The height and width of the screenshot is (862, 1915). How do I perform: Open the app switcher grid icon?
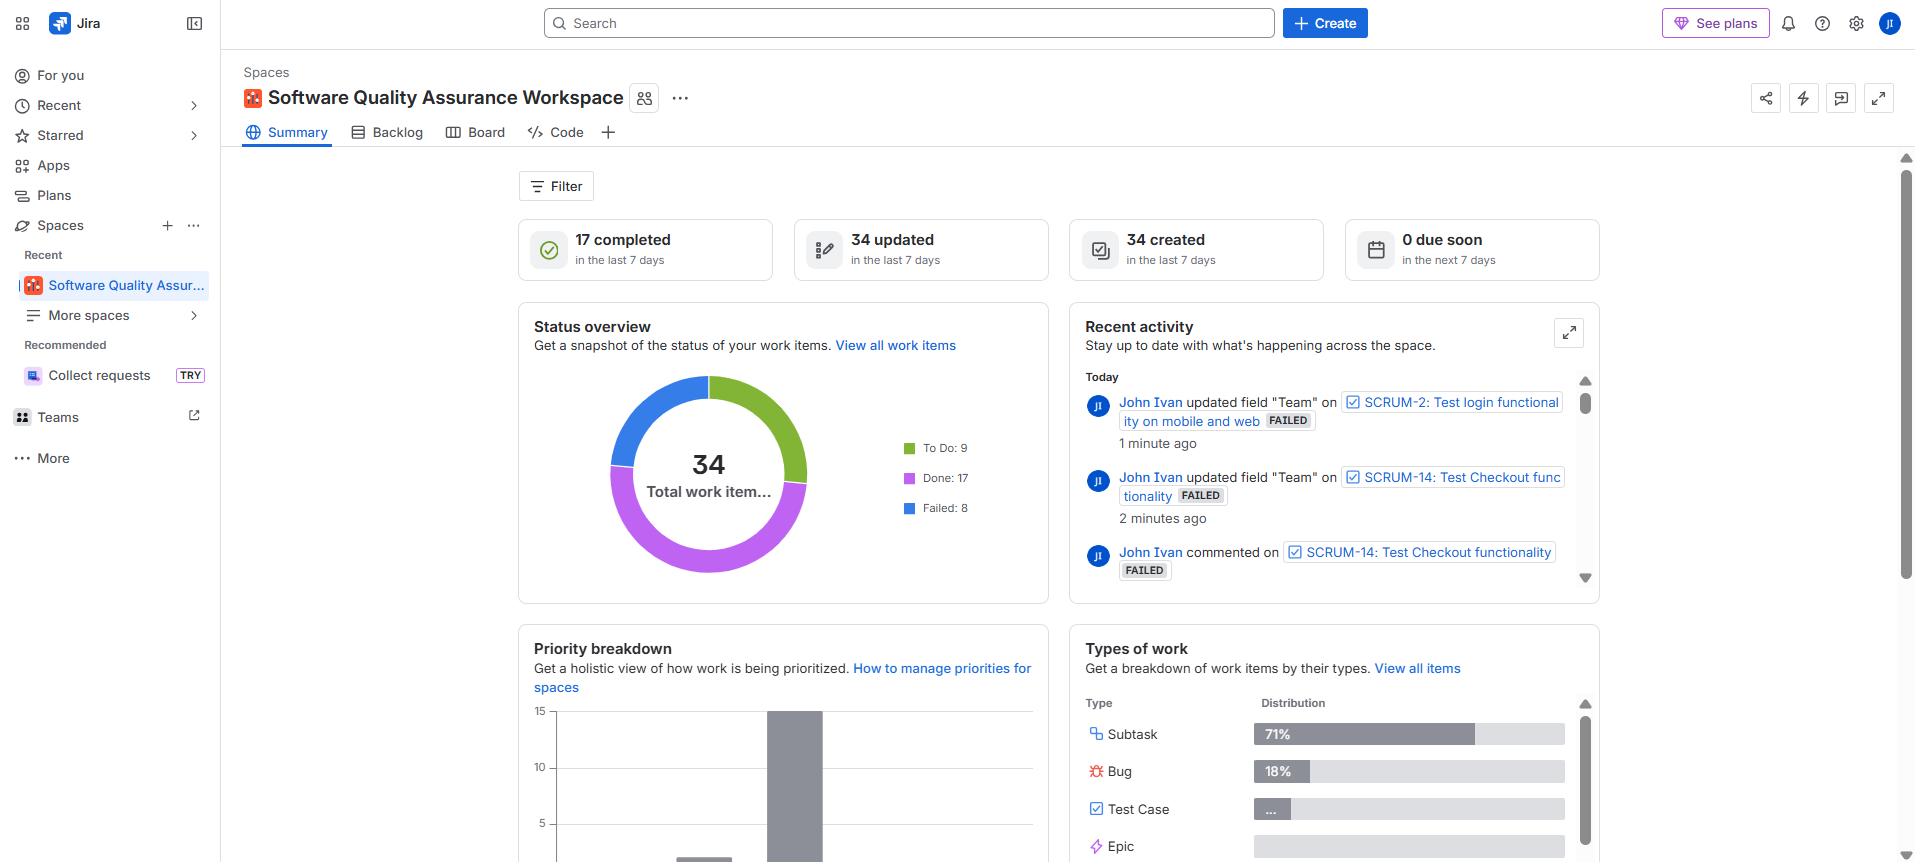(22, 23)
